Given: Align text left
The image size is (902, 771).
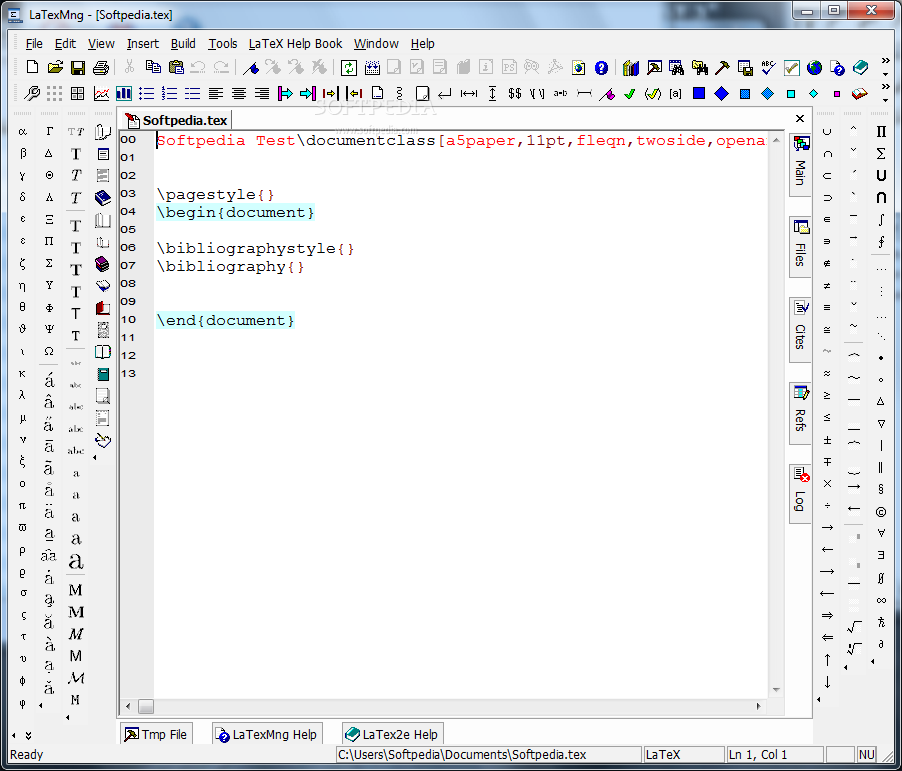Looking at the screenshot, I should [216, 93].
